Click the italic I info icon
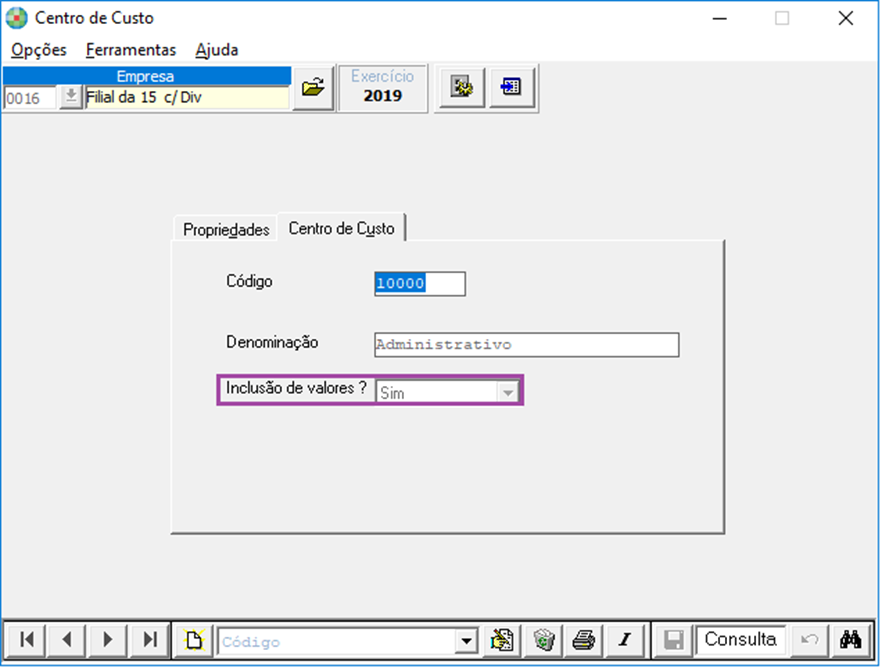 [625, 640]
